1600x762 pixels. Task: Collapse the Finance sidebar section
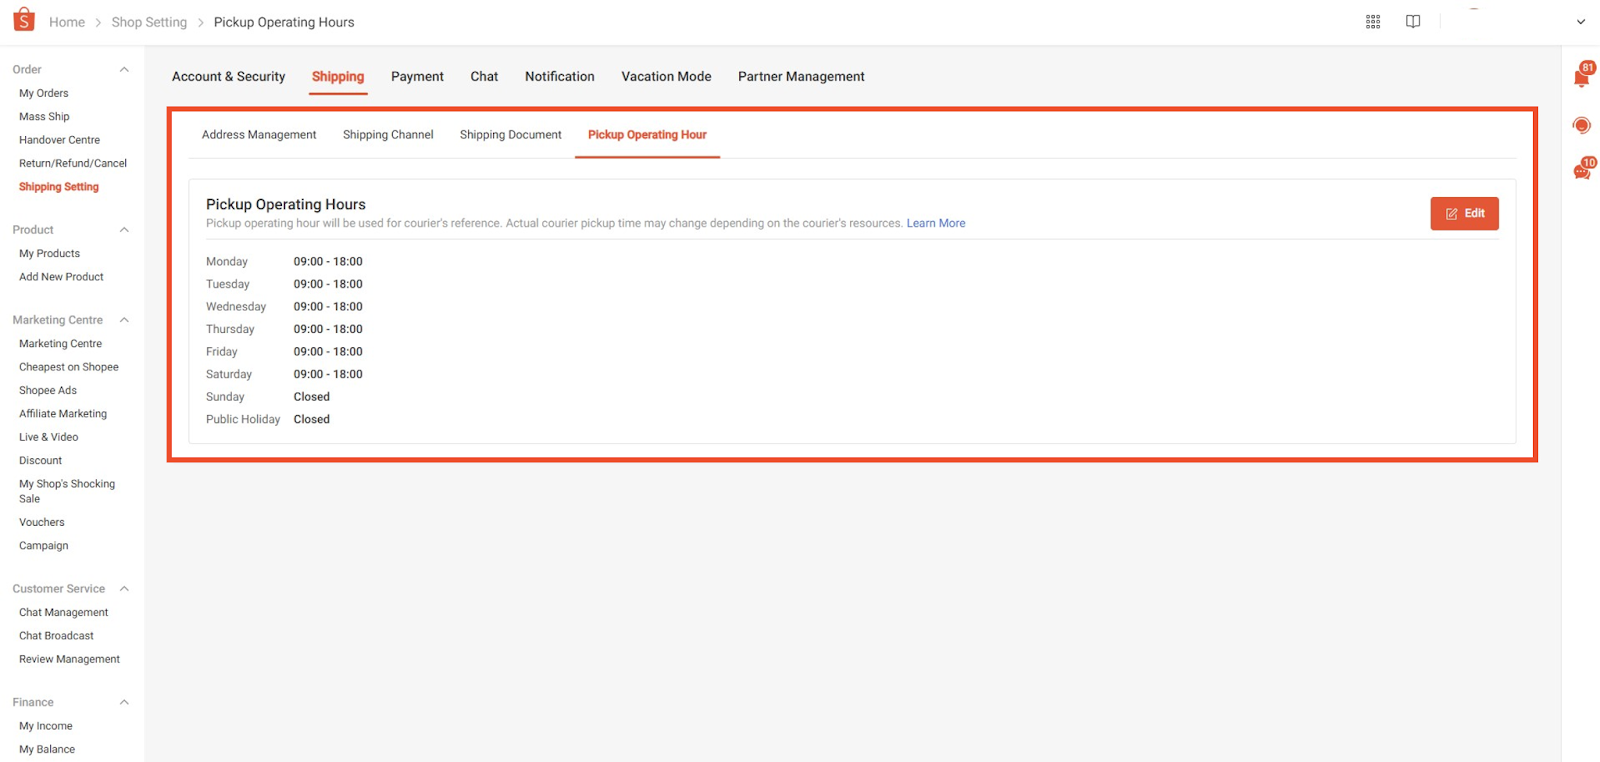click(124, 703)
